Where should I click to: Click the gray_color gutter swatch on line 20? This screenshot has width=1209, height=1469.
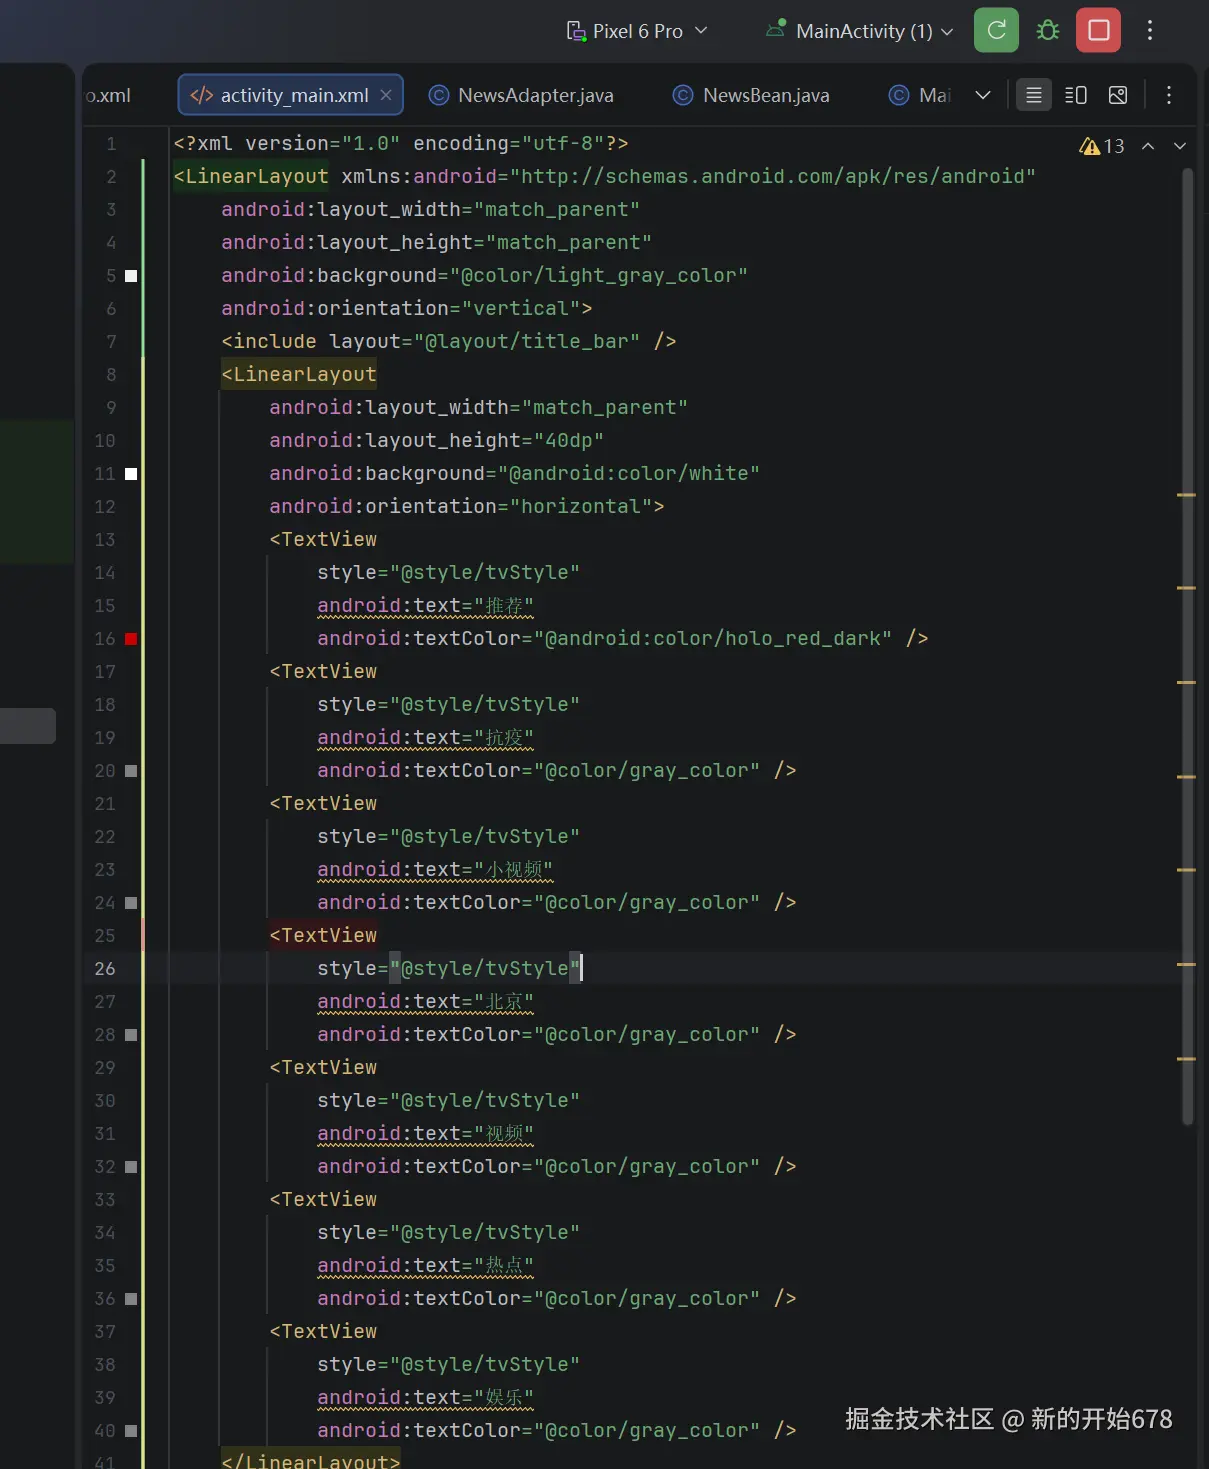[x=131, y=771]
